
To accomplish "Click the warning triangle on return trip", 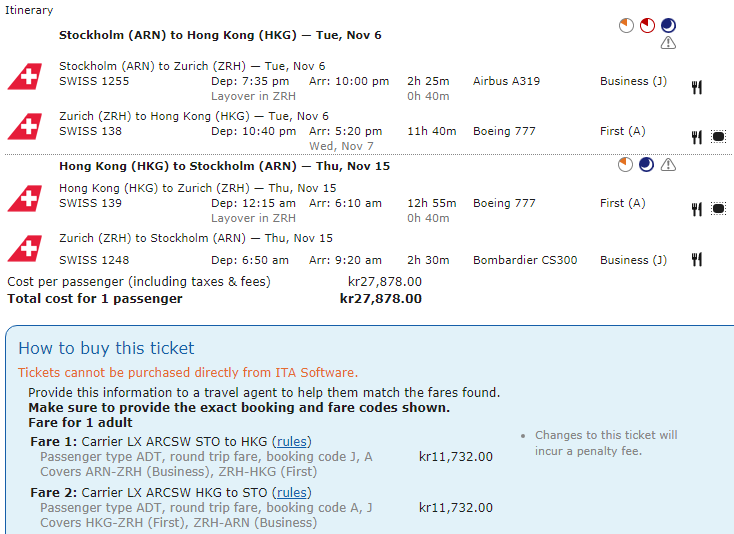I will [x=668, y=165].
